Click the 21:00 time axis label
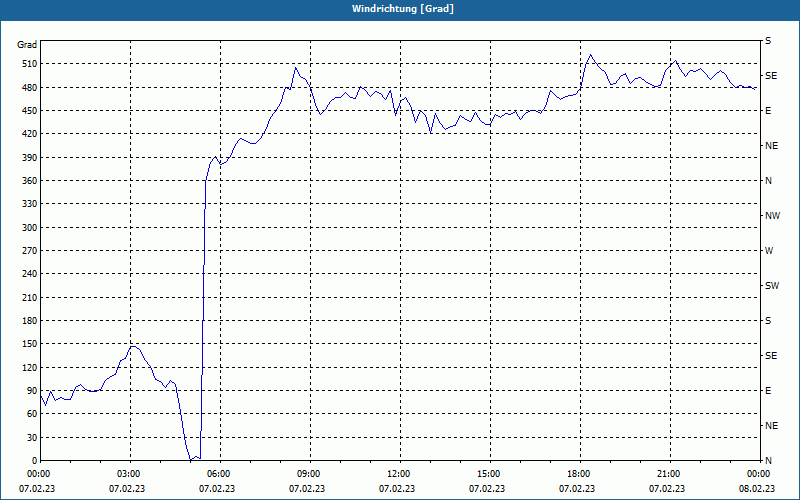The width and height of the screenshot is (800, 500). click(x=670, y=474)
